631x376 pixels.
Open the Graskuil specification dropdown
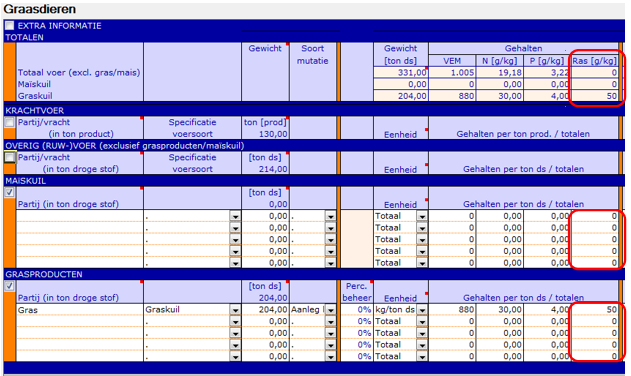pos(235,310)
